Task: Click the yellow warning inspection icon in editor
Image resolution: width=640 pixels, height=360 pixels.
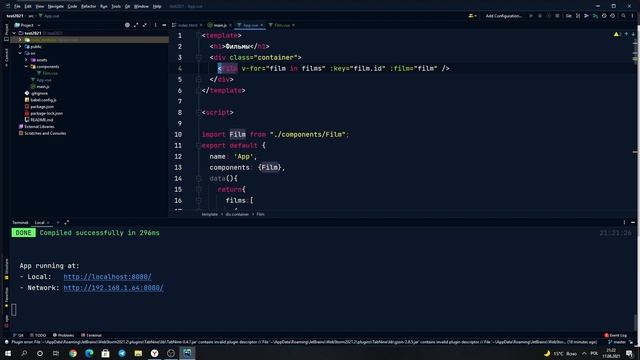Action: pos(617,34)
